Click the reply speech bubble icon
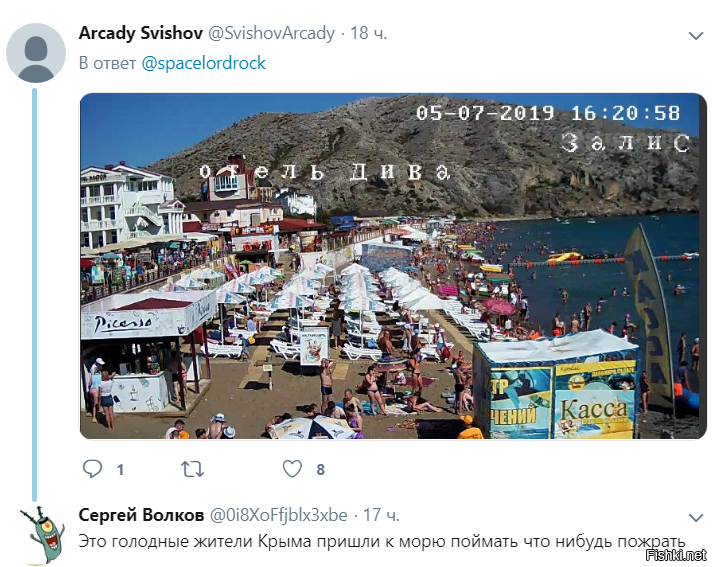 pos(92,468)
